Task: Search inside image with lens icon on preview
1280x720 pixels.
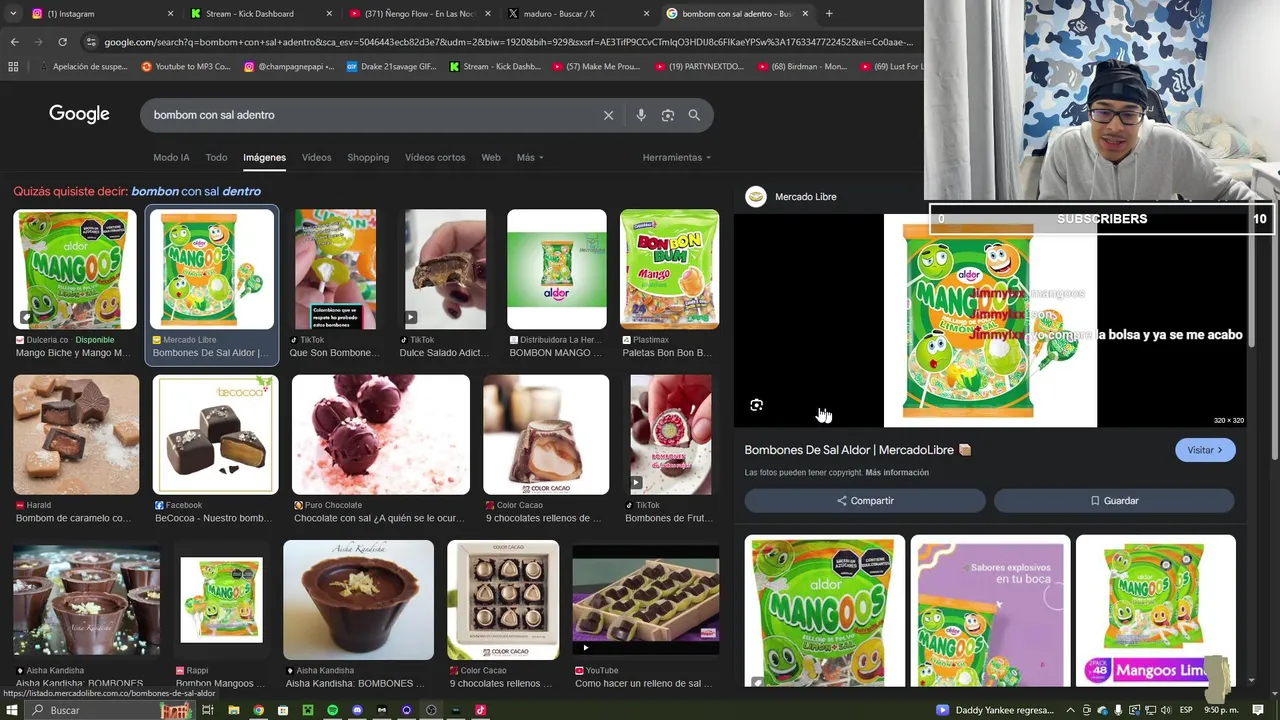Action: coord(756,405)
